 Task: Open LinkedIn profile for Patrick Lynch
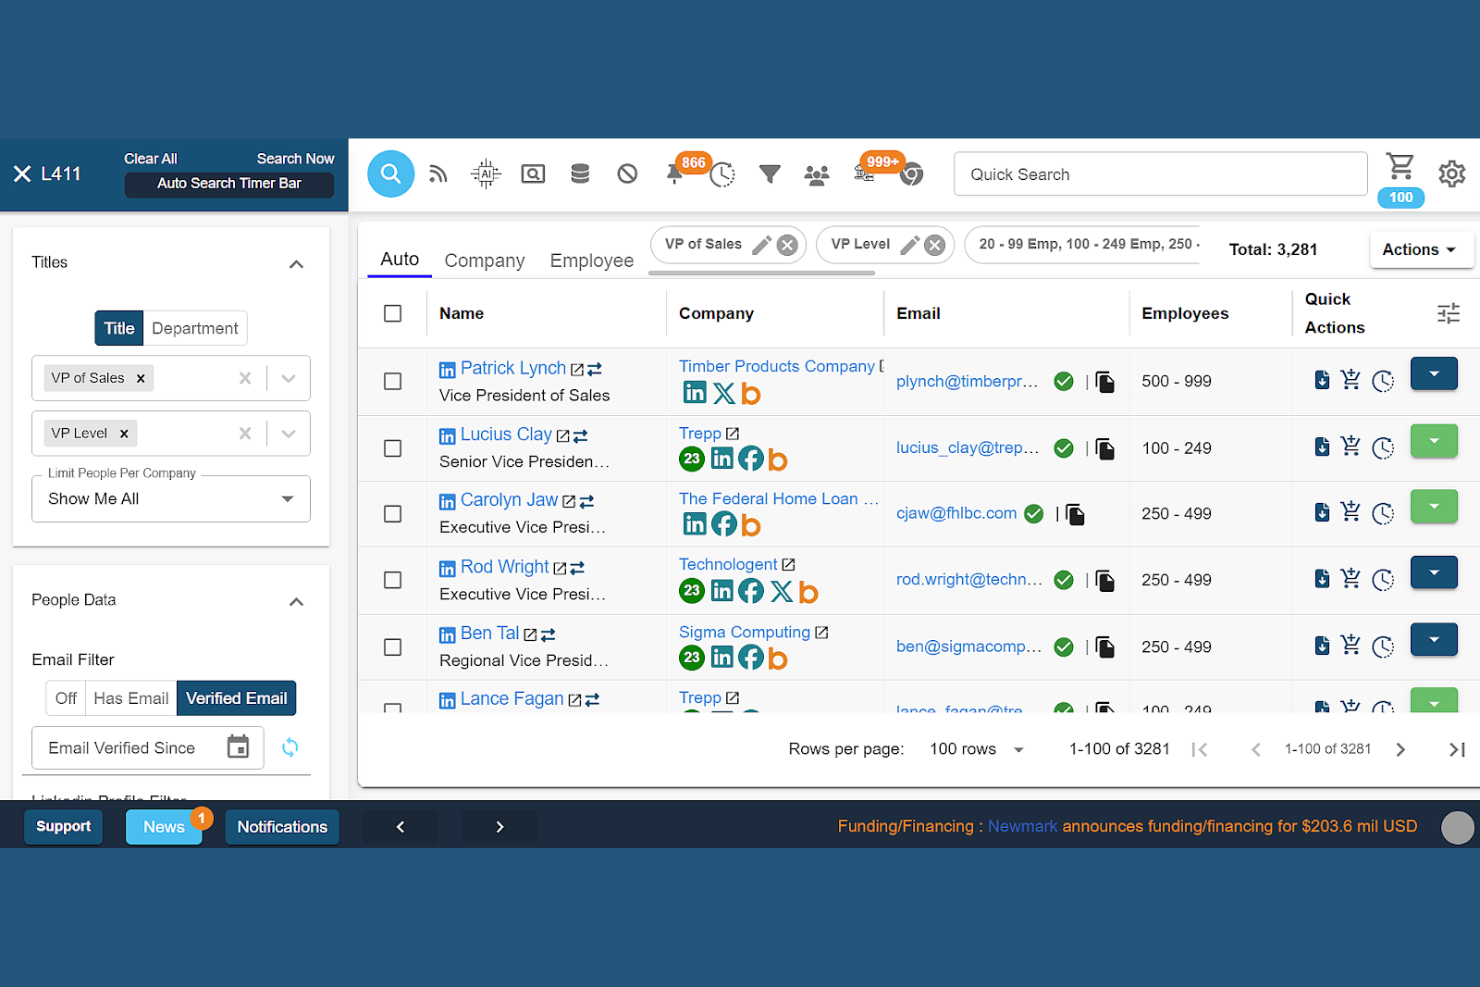(447, 368)
